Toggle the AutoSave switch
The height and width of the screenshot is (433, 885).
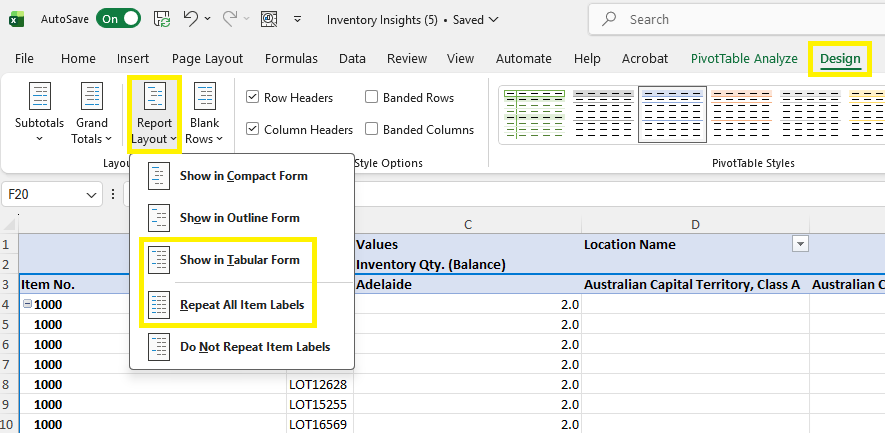coord(120,19)
